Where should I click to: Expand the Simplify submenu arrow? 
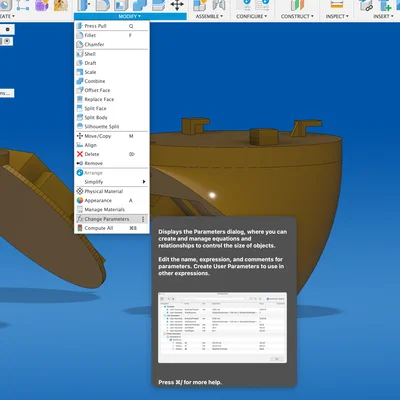[144, 182]
